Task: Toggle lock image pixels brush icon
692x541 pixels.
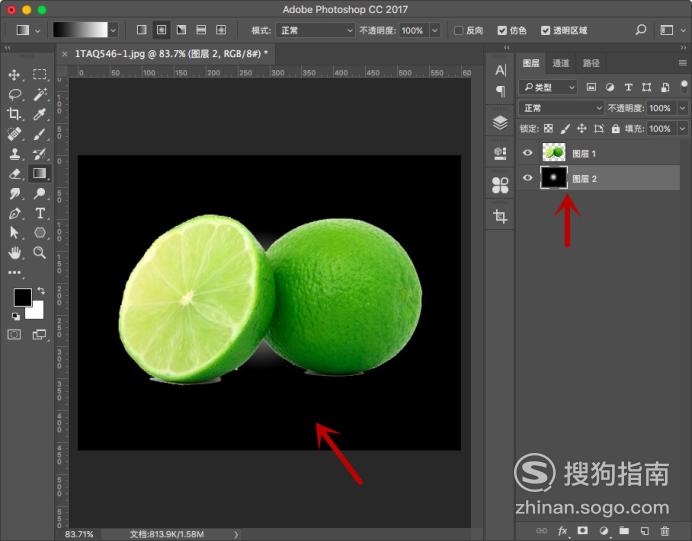Action: coord(565,129)
